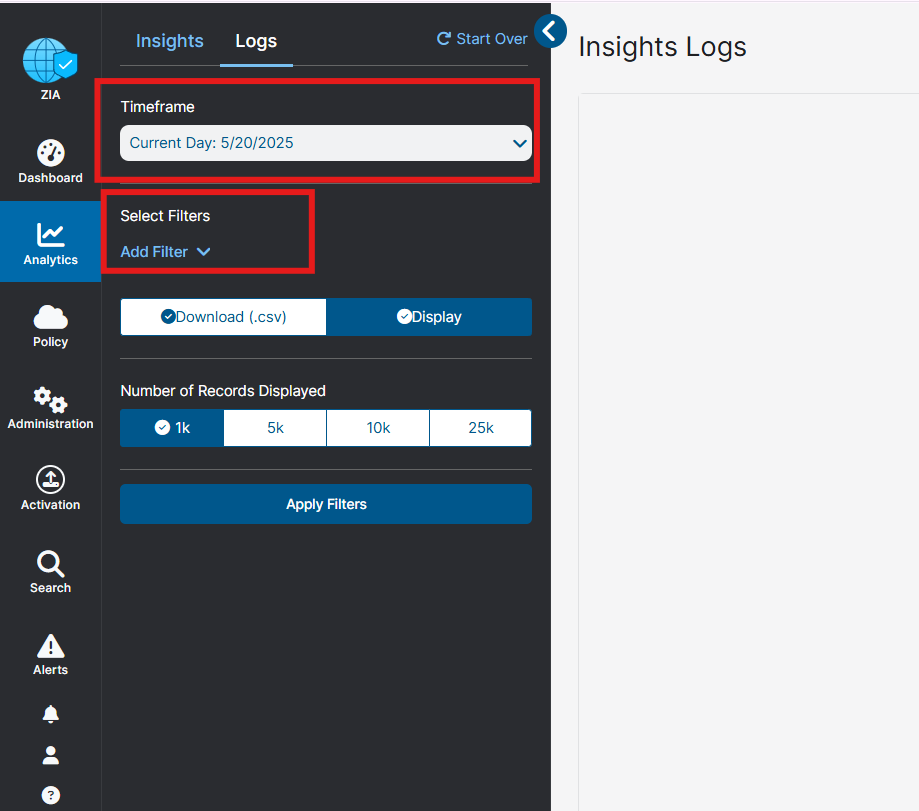
Task: Expand the Add Filter dropdown
Action: tap(165, 252)
